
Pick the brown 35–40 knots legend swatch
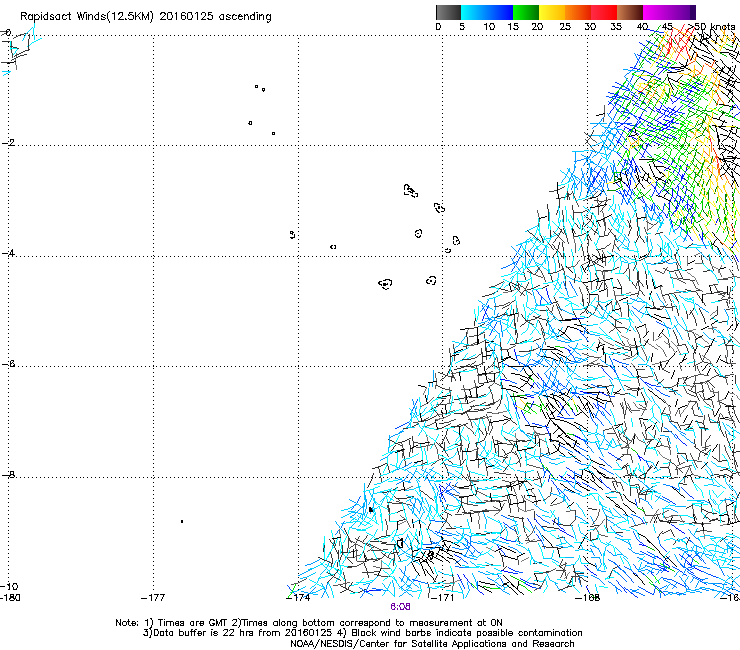[x=630, y=12]
